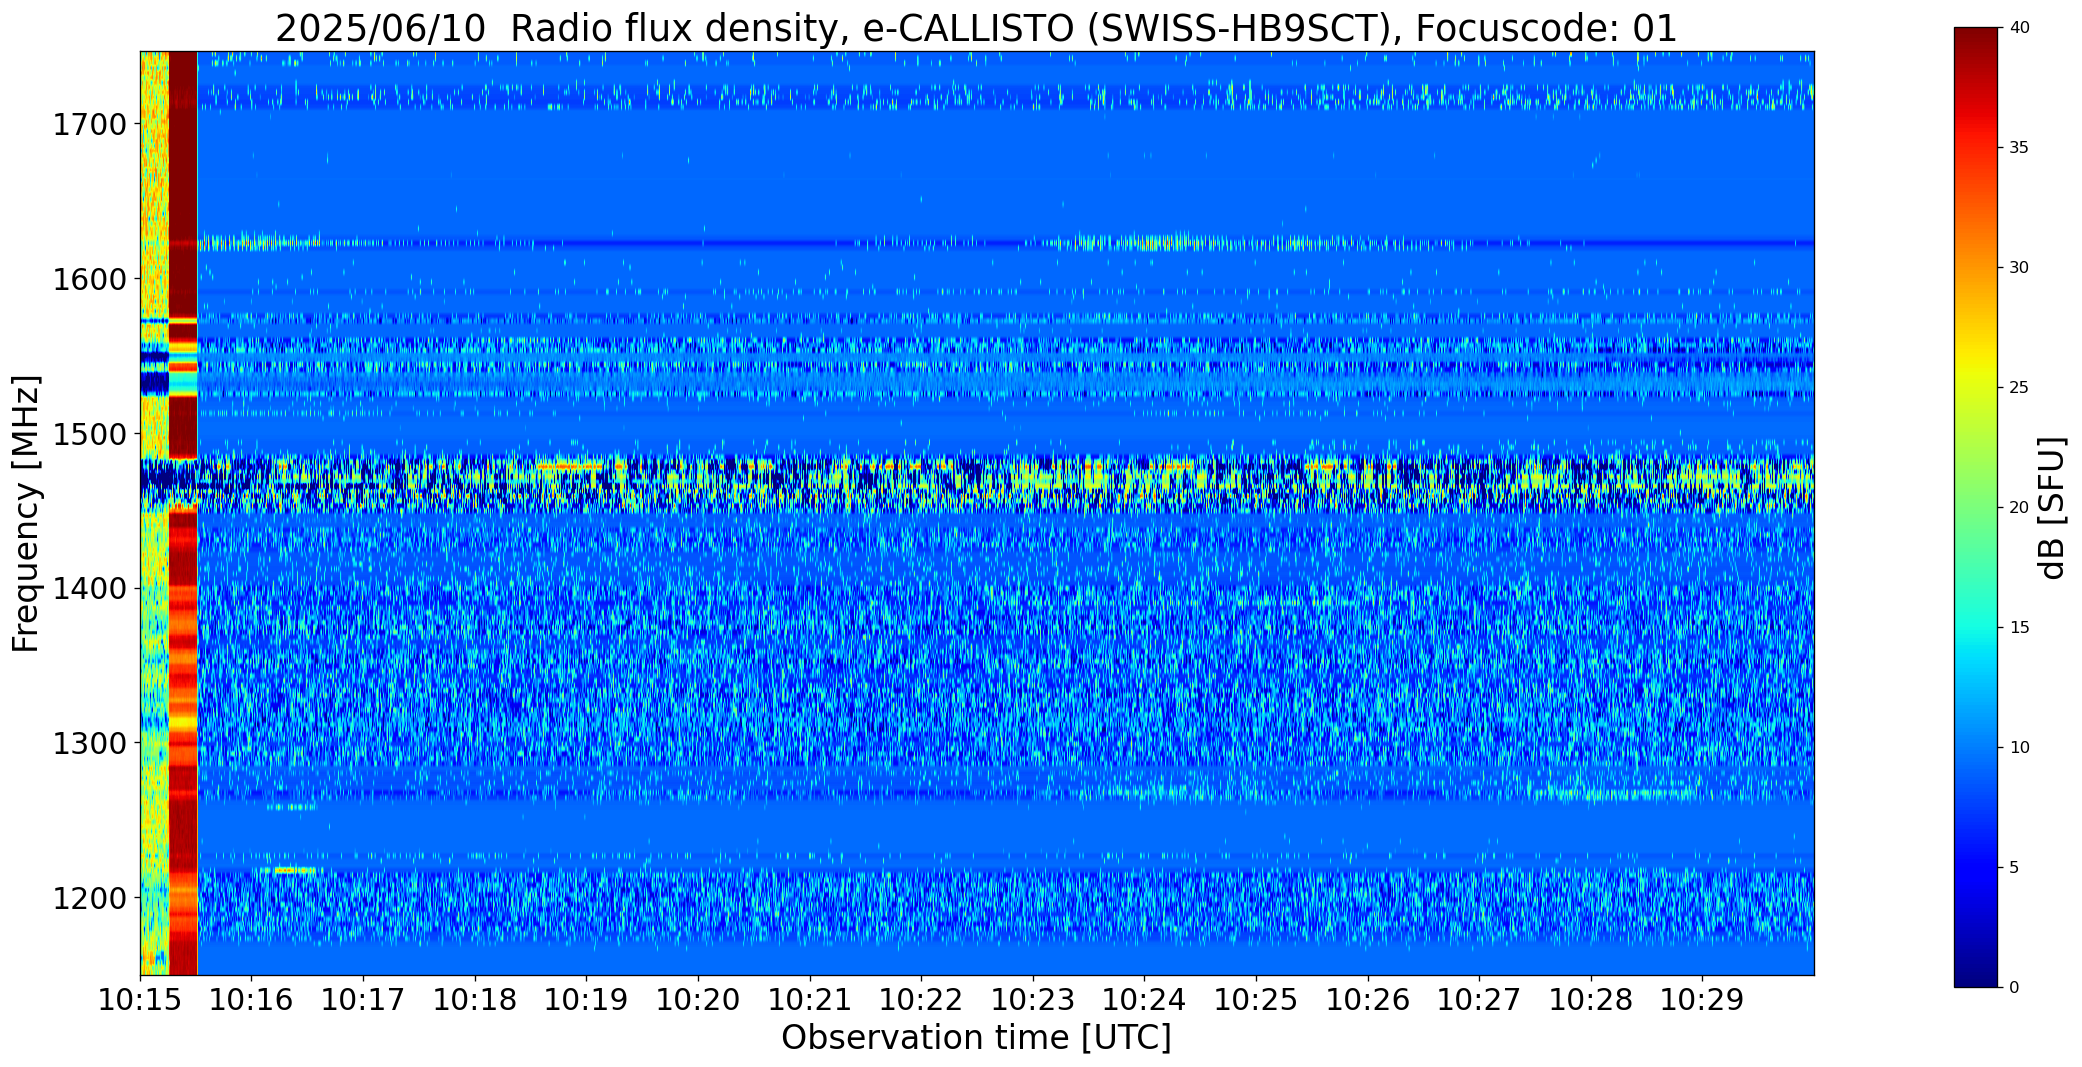Image resolution: width=2082 pixels, height=1067 pixels.
Task: Click the 10:15 time tick label
Action: coord(140,1000)
